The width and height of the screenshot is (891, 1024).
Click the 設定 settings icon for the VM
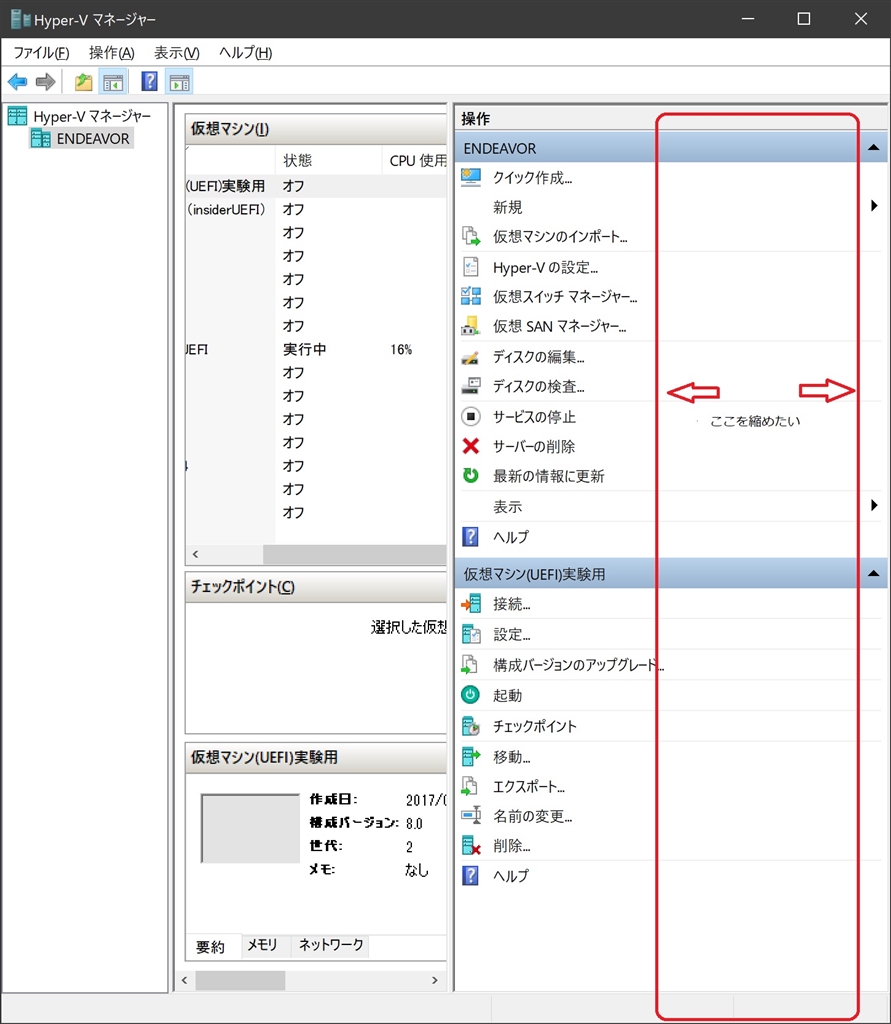[471, 634]
